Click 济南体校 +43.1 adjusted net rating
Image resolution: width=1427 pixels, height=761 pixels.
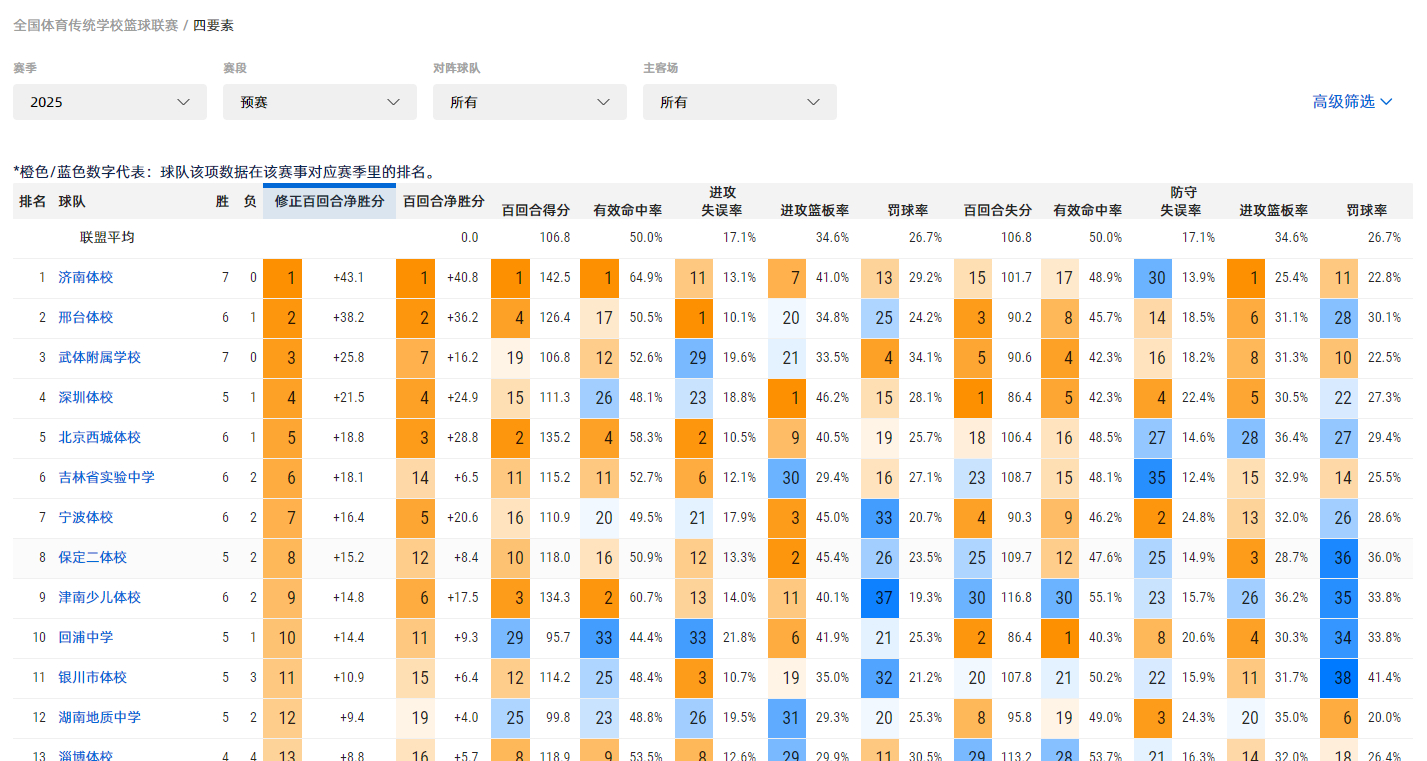click(x=348, y=278)
